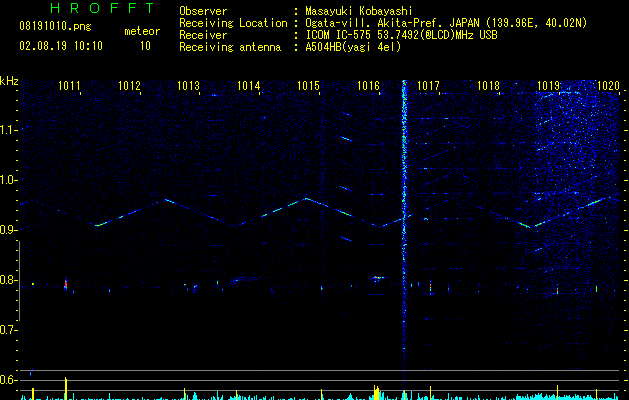Click time axis marker 1020

608,86
